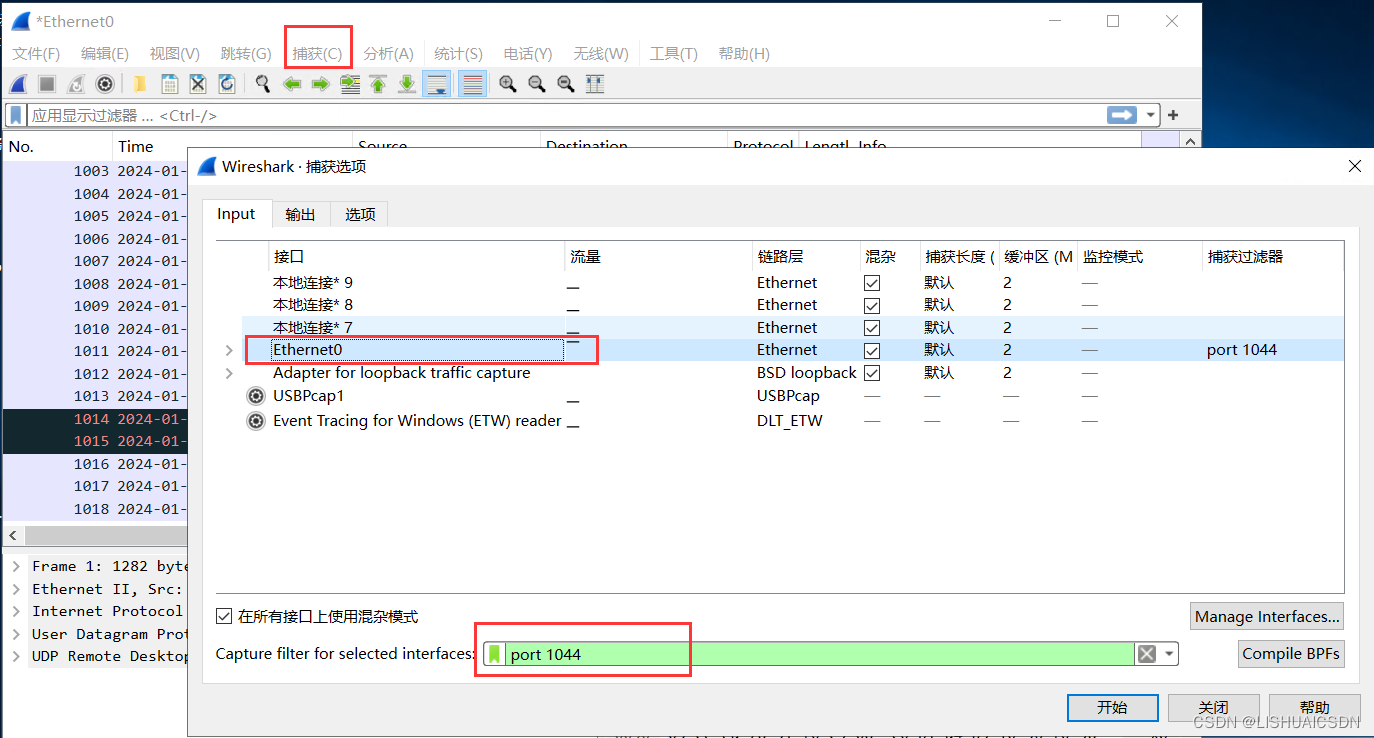Image resolution: width=1374 pixels, height=738 pixels.
Task: Uncheck 在所有接口上使用混杂模式
Action: pyautogui.click(x=225, y=617)
